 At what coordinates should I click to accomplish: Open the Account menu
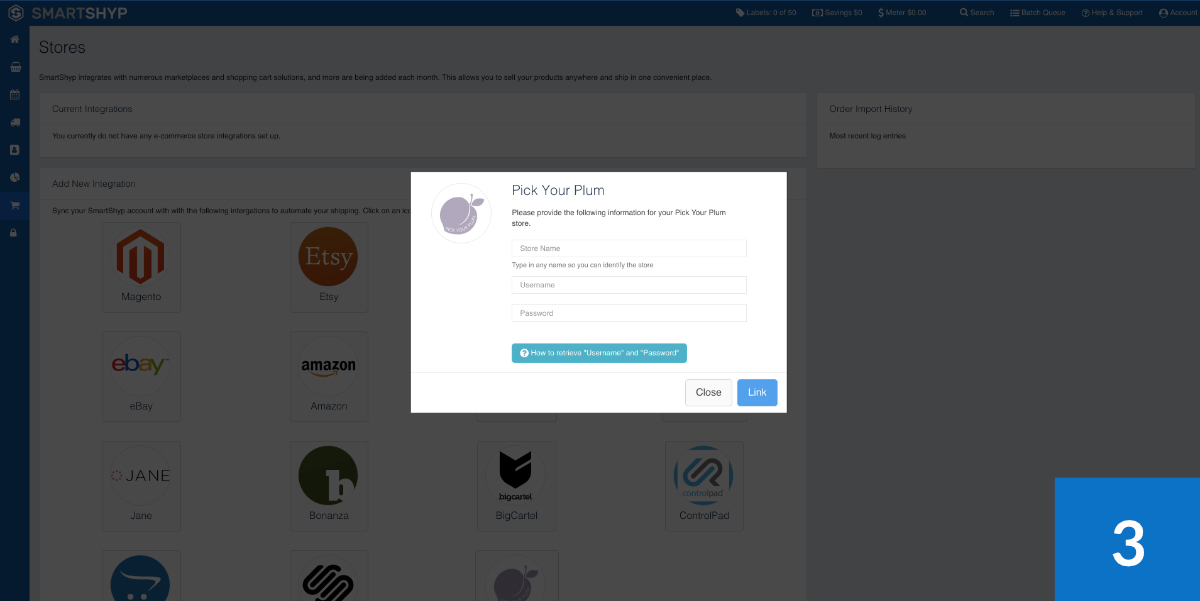[x=1176, y=13]
